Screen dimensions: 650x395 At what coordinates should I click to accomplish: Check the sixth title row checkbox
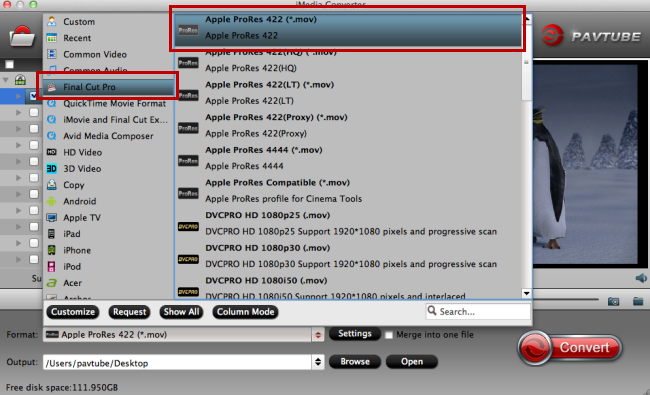(x=34, y=178)
